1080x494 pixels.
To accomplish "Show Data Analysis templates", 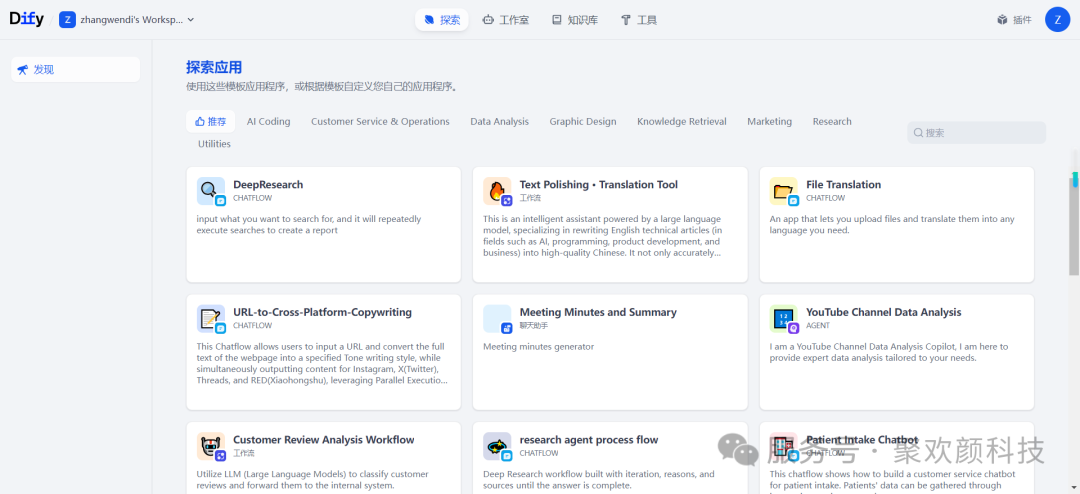I will coord(499,121).
